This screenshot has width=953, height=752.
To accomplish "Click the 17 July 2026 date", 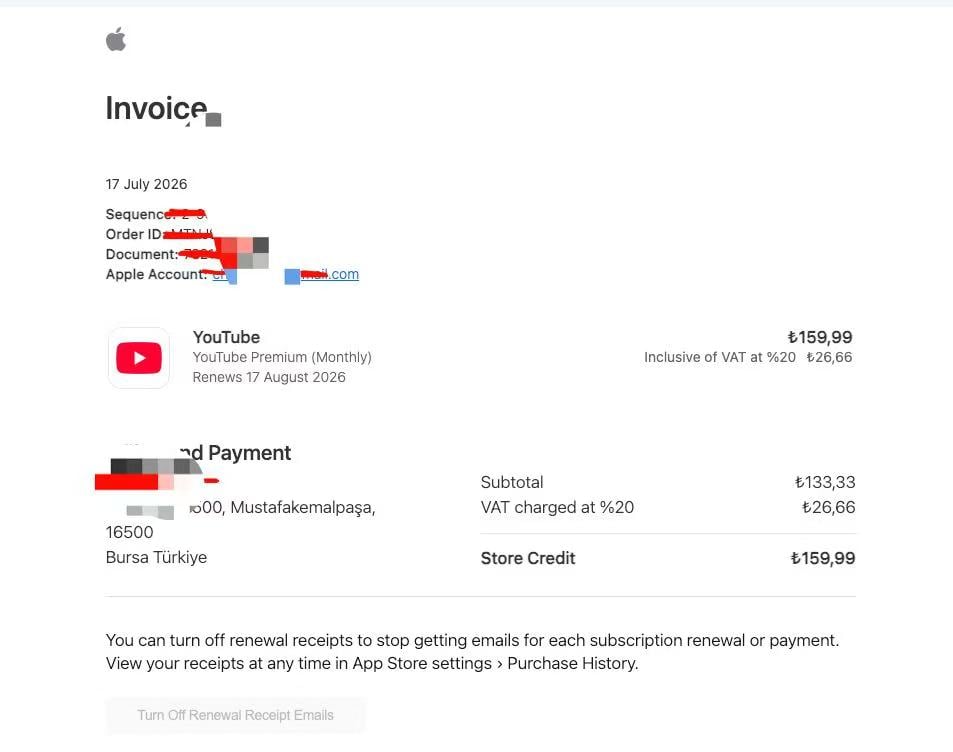I will pyautogui.click(x=146, y=184).
